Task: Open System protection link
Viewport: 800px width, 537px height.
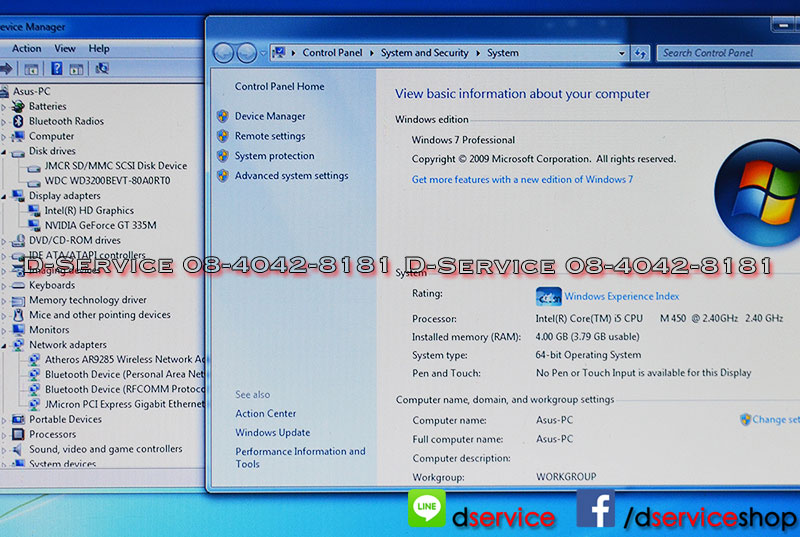Action: (x=274, y=156)
